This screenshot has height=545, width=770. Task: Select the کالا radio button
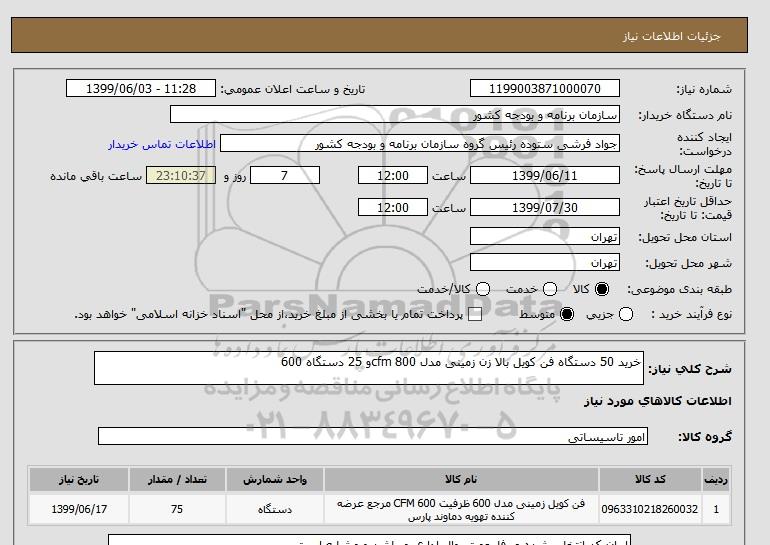pos(602,289)
